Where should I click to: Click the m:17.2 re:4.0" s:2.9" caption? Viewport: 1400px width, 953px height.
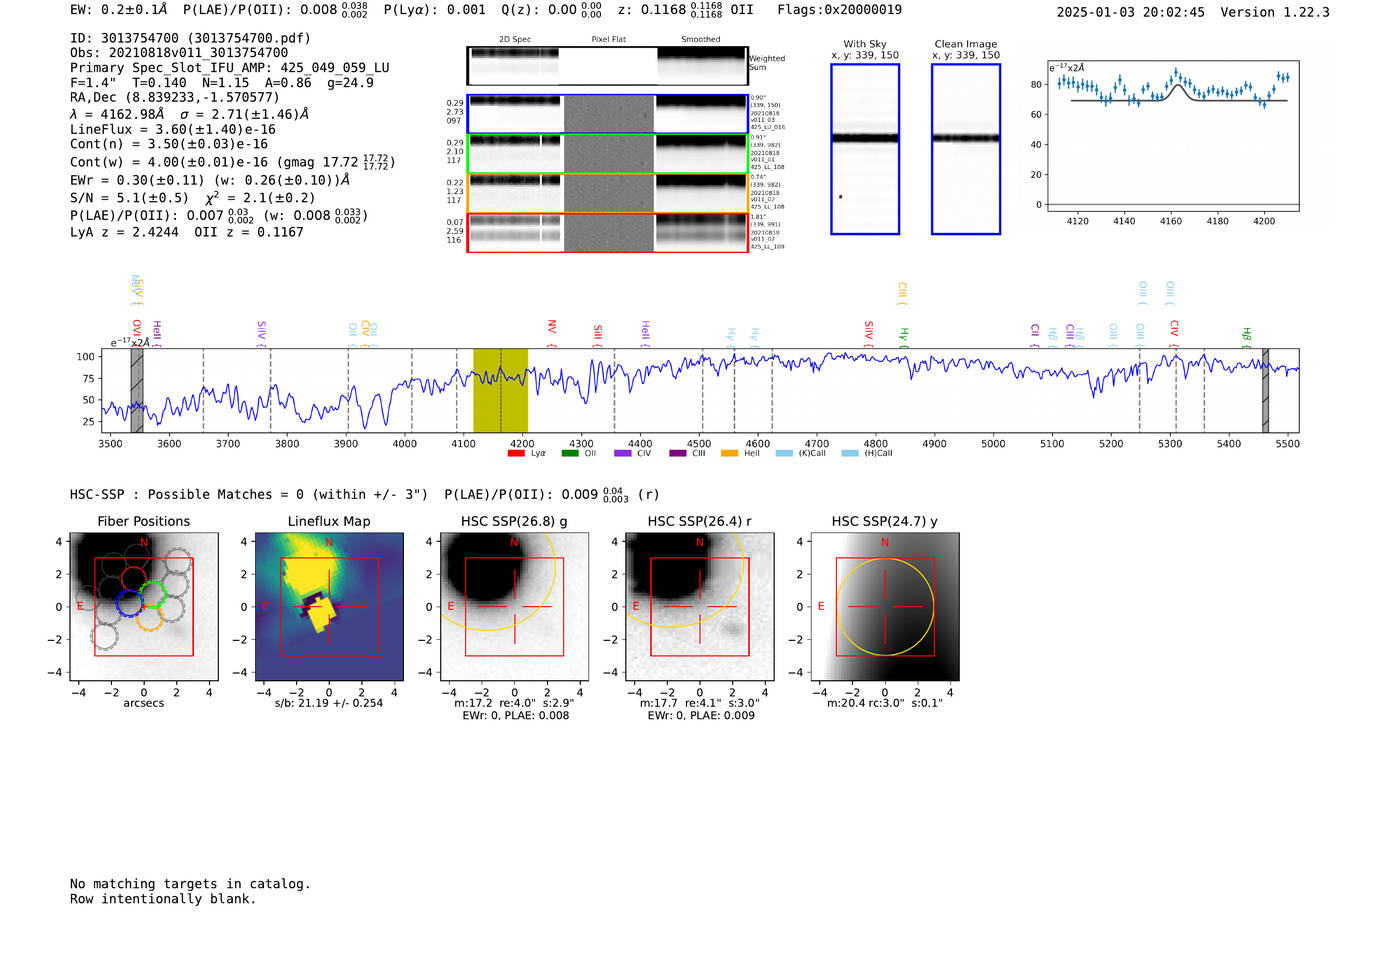(514, 703)
